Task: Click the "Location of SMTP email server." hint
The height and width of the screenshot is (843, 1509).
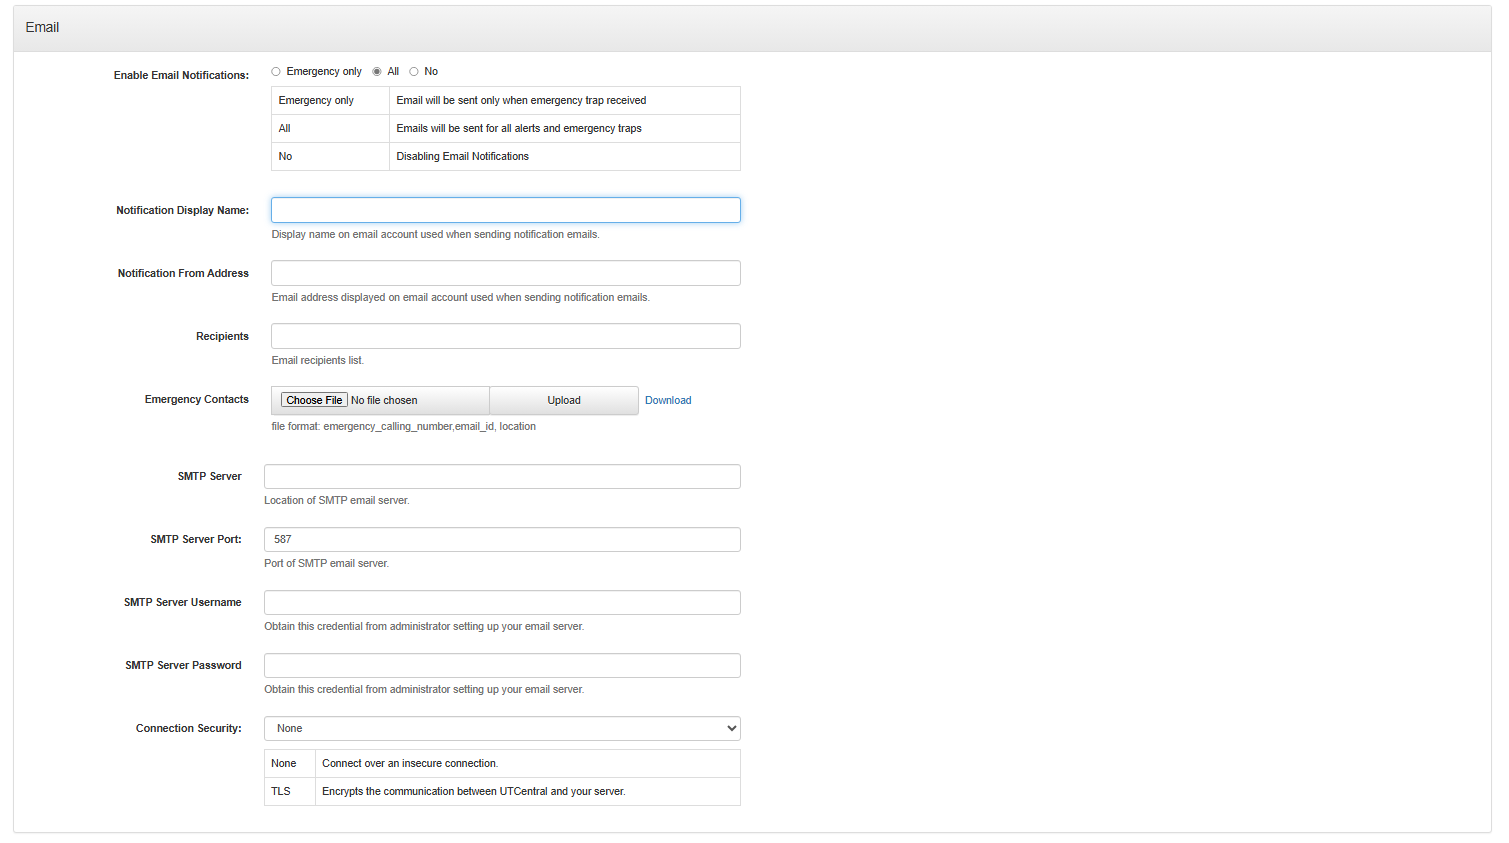Action: 337,500
